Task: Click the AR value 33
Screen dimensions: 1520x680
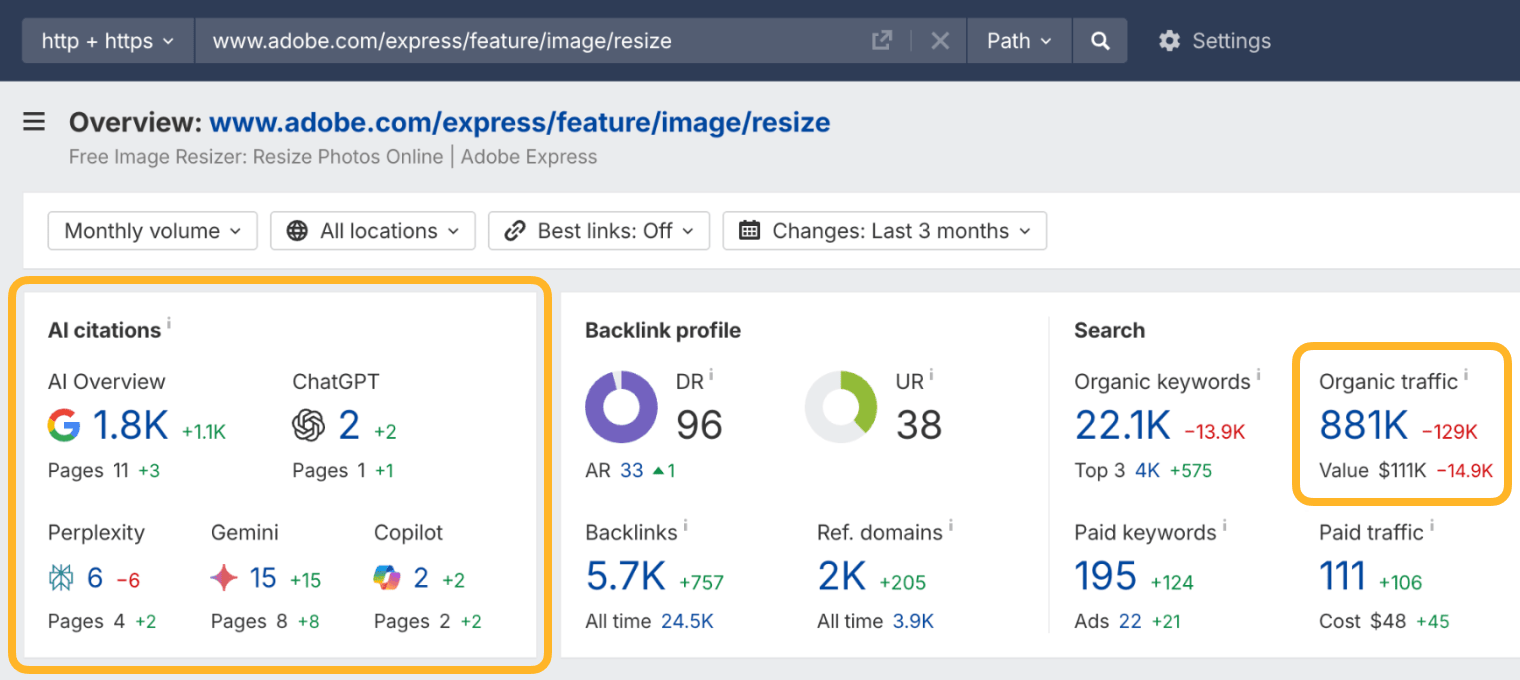Action: 632,470
